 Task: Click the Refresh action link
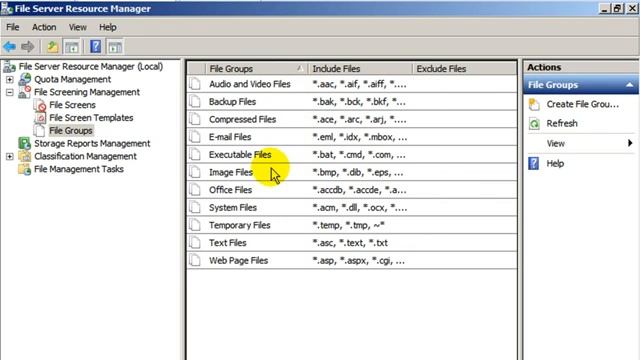(562, 123)
